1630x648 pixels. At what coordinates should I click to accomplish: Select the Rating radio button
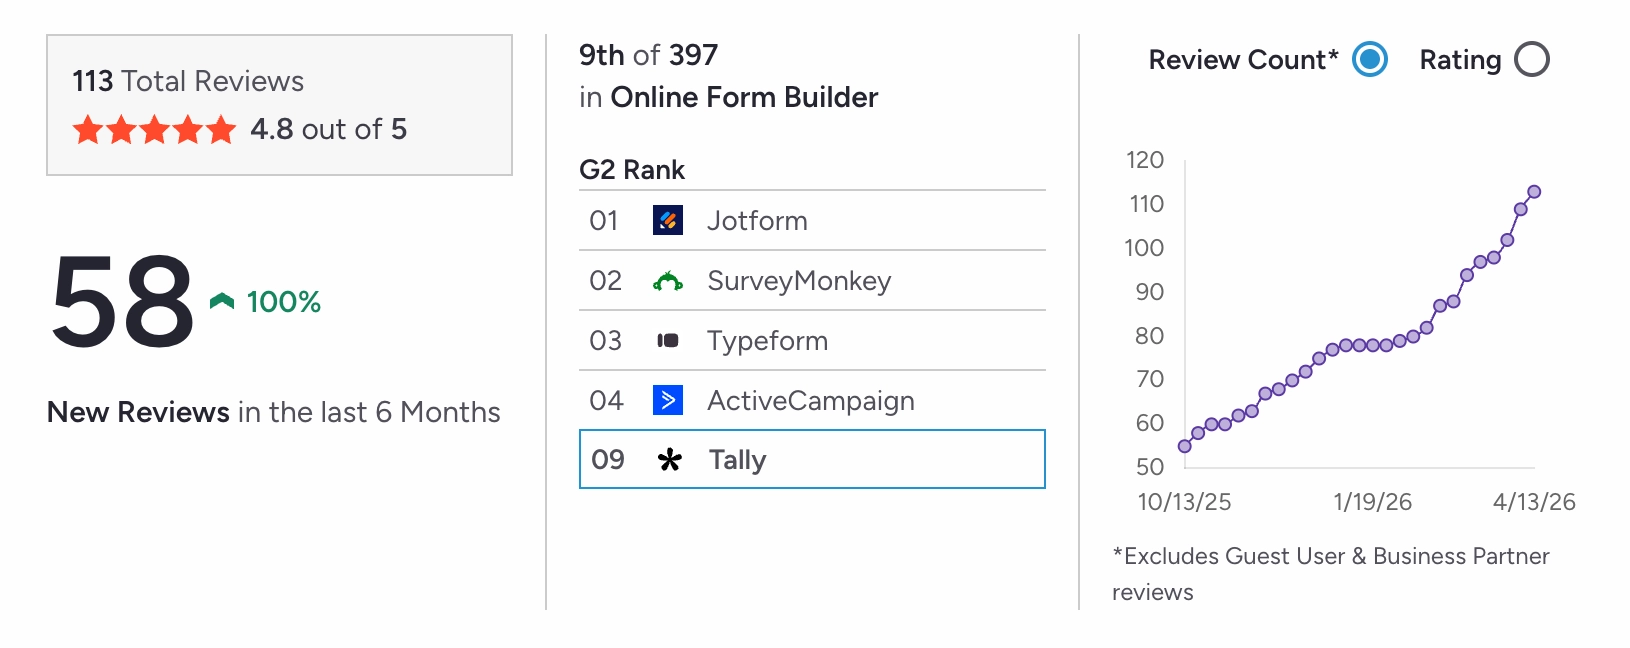coord(1531,60)
